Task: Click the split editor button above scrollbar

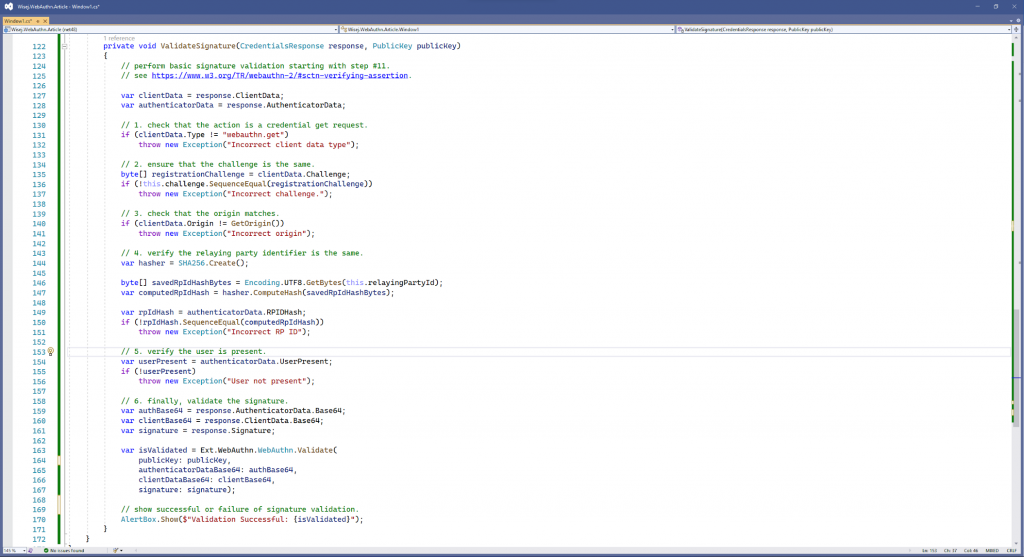Action: 1017,29
